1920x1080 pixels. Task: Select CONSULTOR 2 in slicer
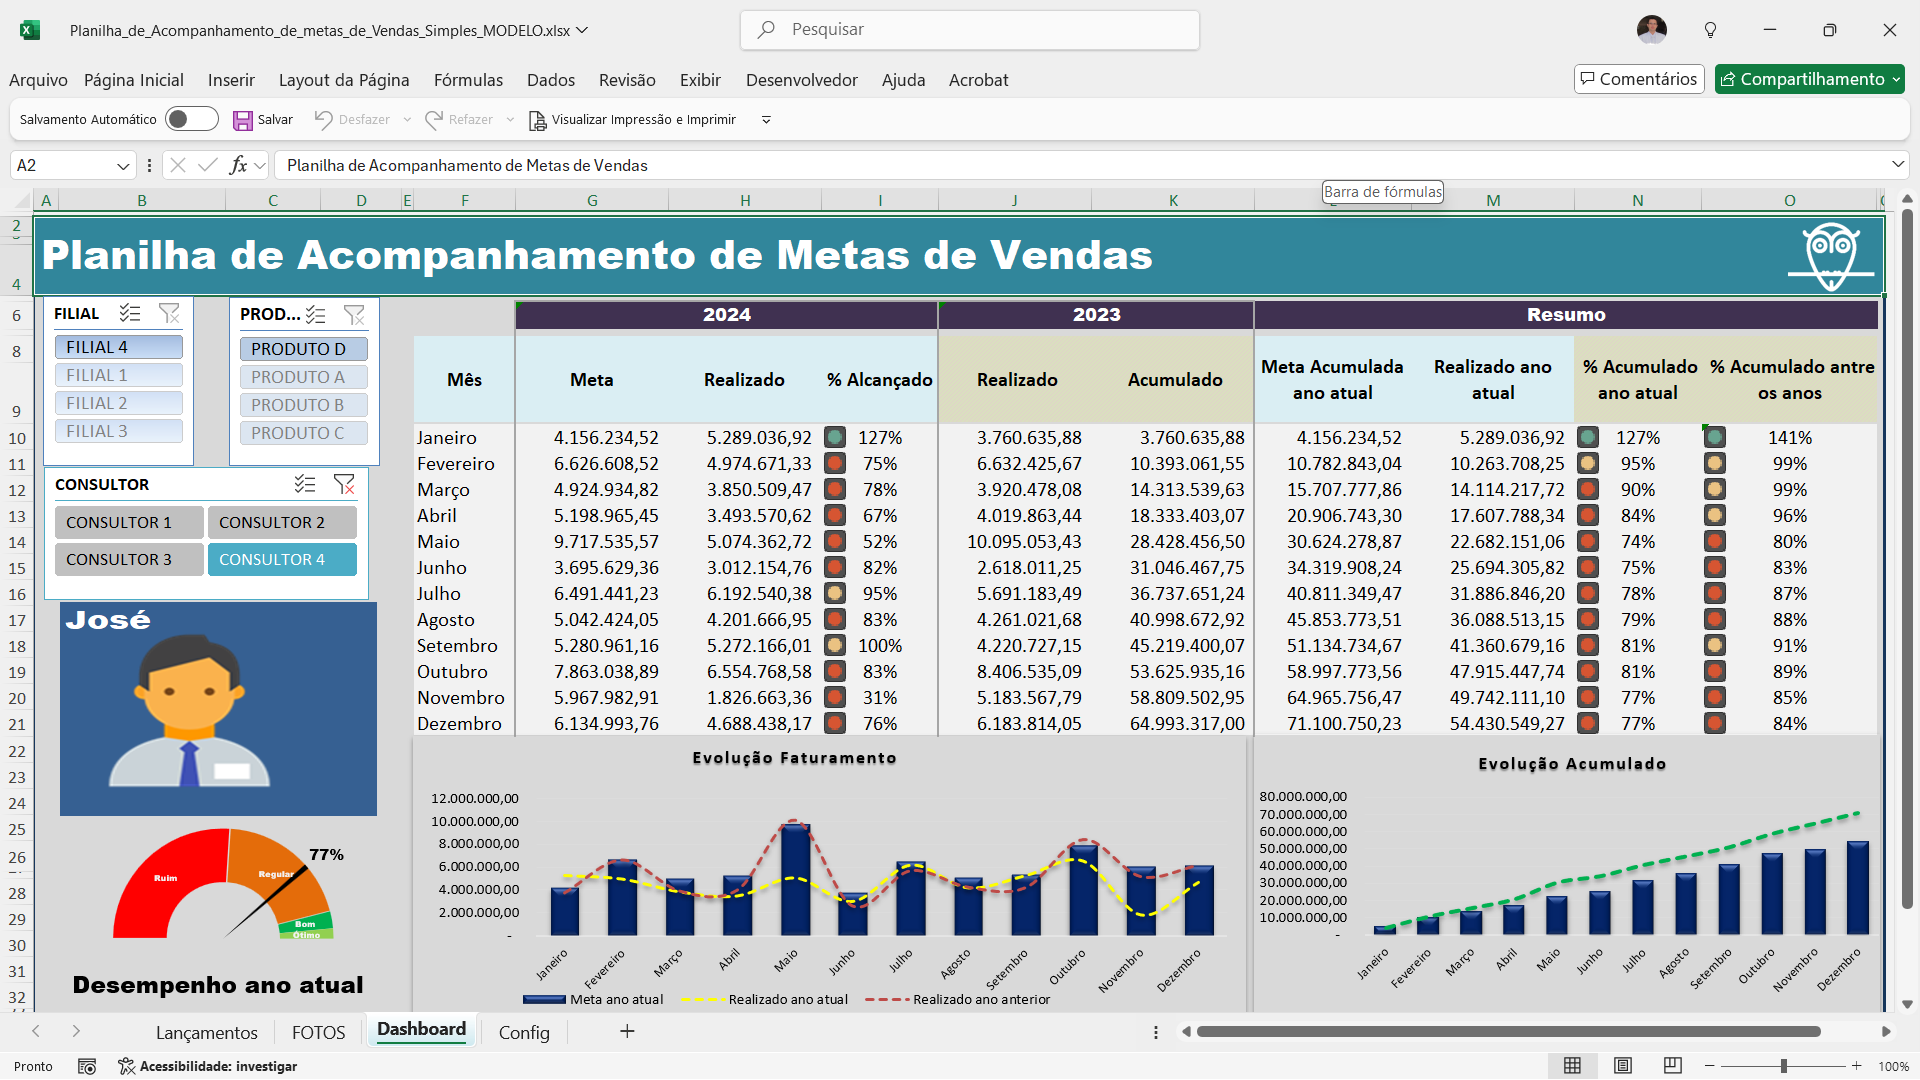[281, 522]
